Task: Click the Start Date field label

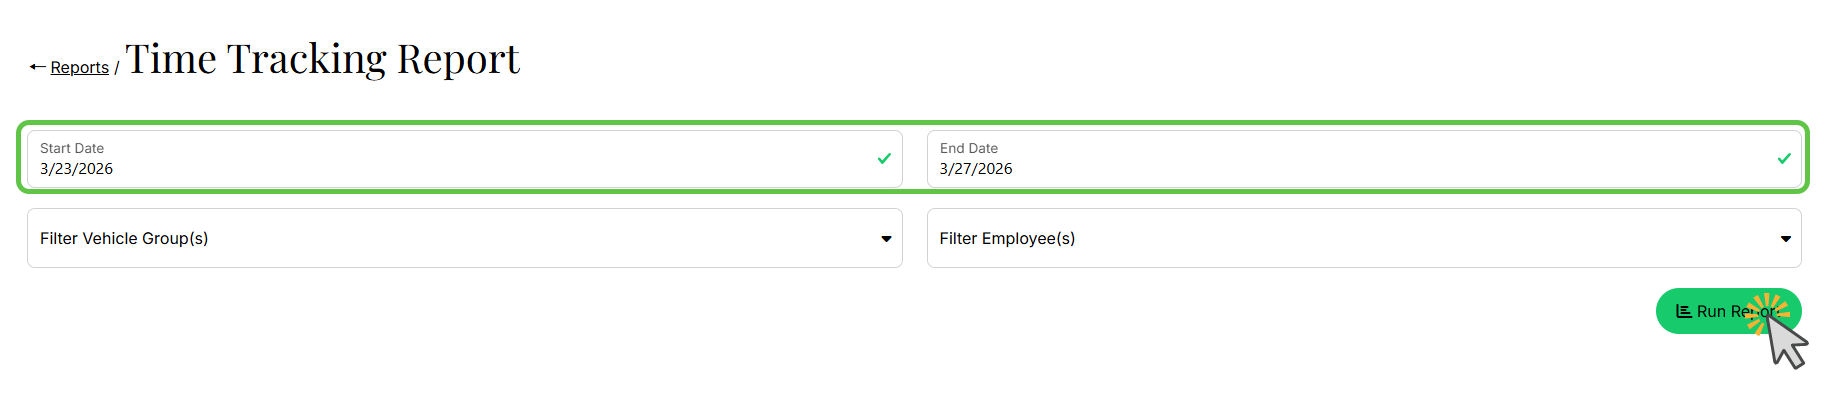Action: click(x=72, y=148)
